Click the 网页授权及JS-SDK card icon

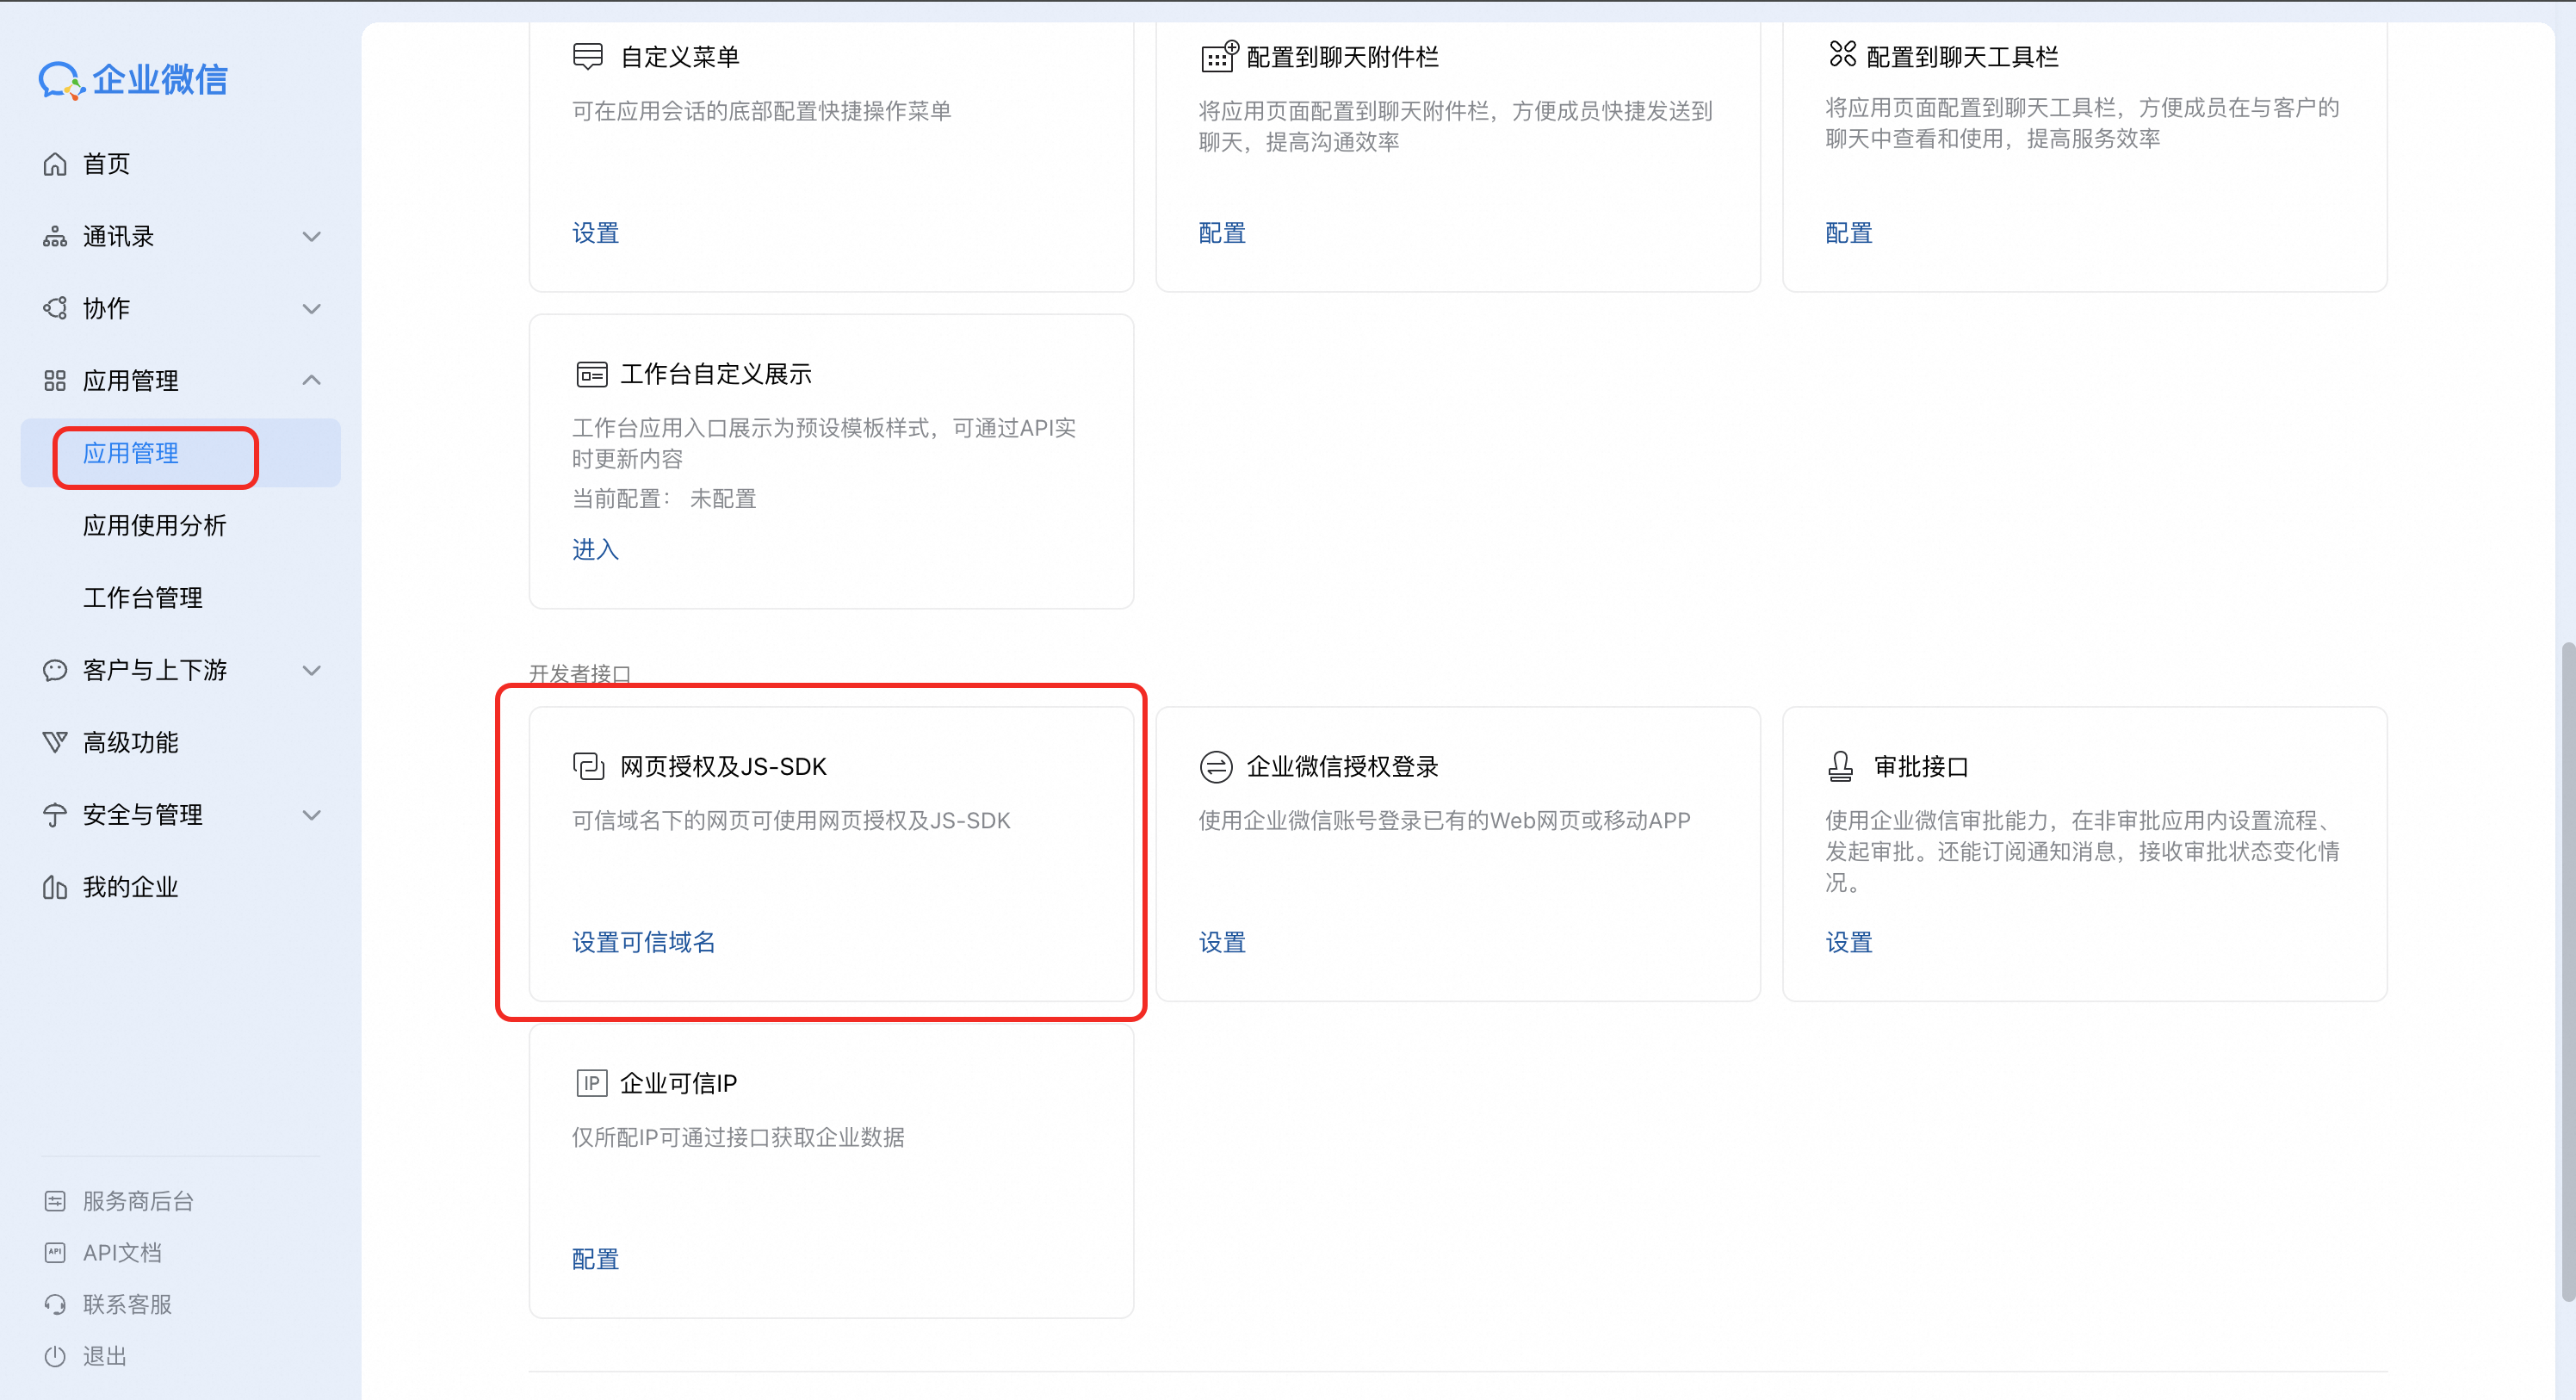pyautogui.click(x=589, y=766)
